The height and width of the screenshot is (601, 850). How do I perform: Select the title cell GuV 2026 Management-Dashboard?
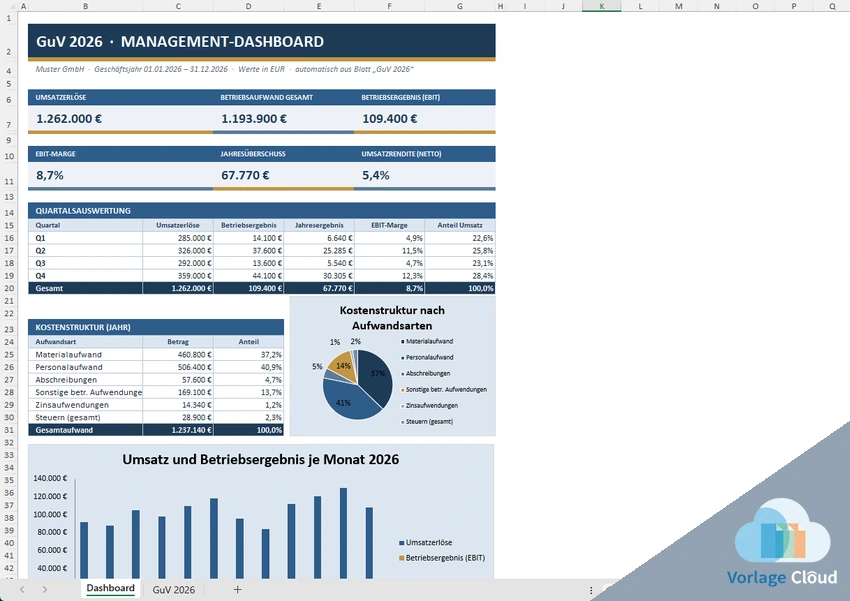pos(261,42)
